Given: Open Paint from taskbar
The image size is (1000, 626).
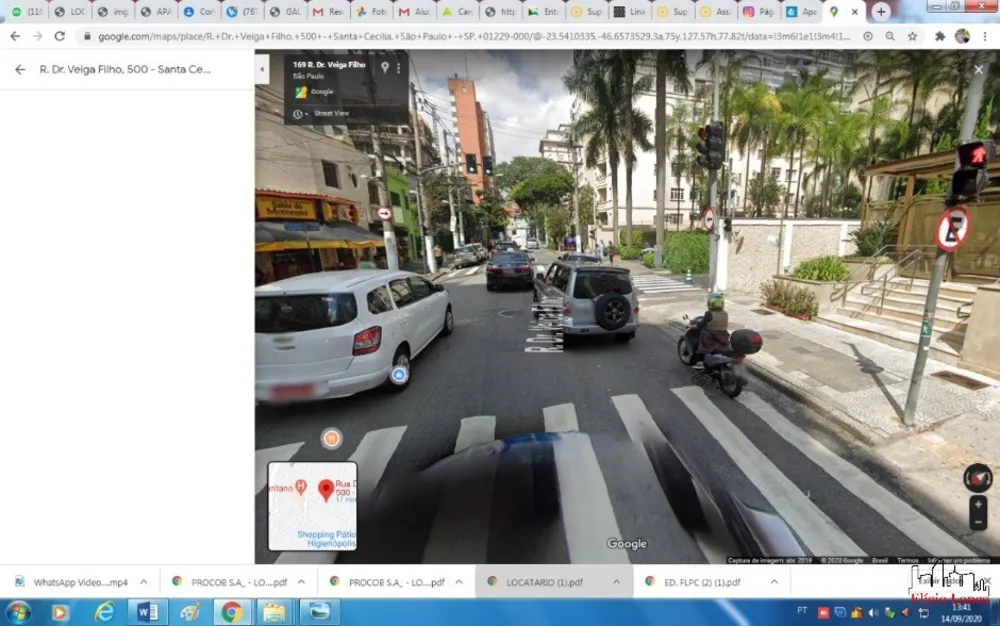Looking at the screenshot, I should coord(190,613).
